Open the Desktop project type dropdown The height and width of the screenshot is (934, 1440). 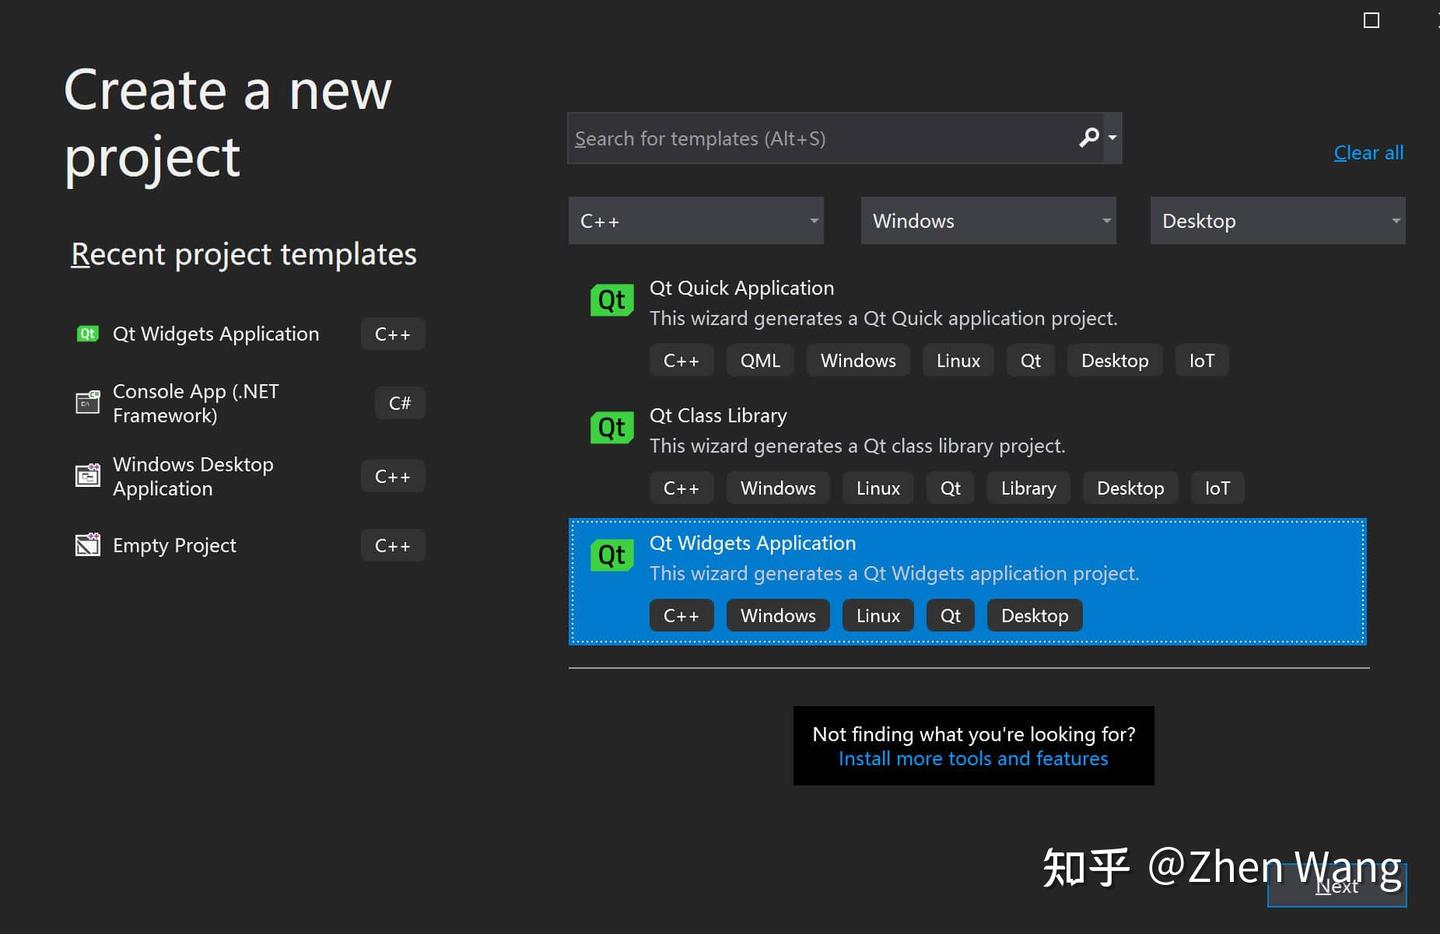[x=1277, y=220]
